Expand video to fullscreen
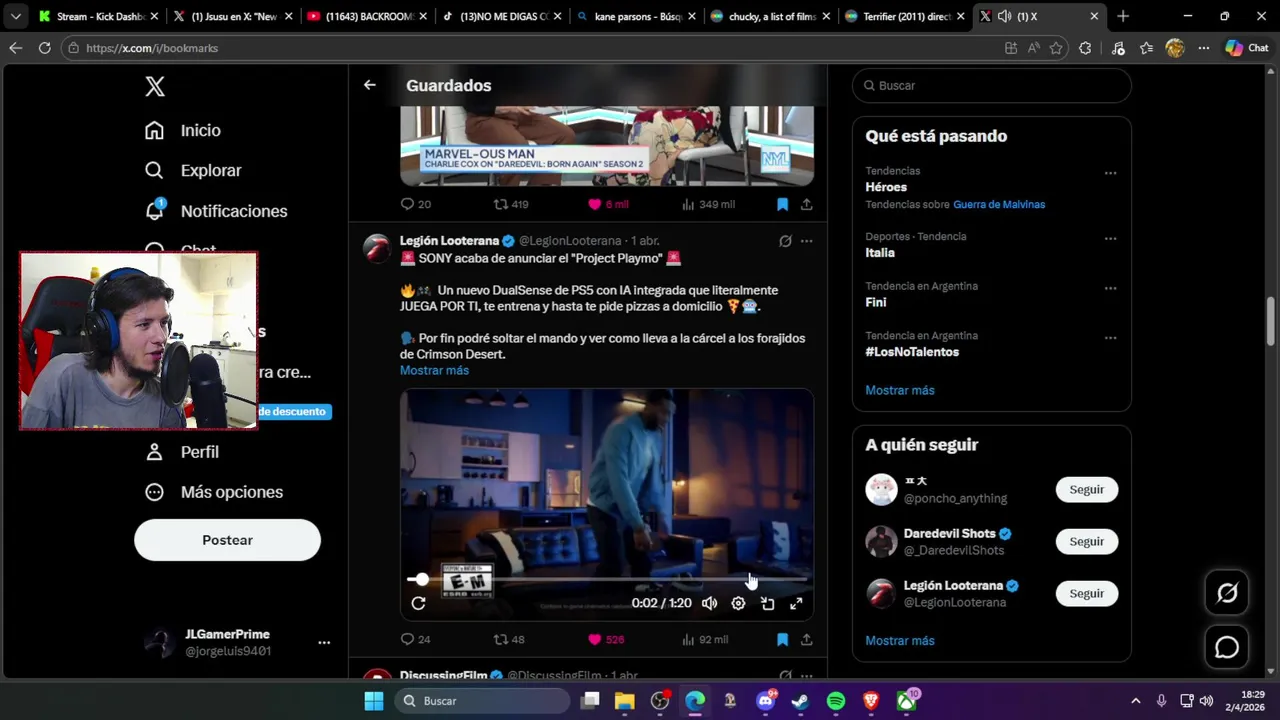This screenshot has width=1280, height=720. click(x=796, y=603)
